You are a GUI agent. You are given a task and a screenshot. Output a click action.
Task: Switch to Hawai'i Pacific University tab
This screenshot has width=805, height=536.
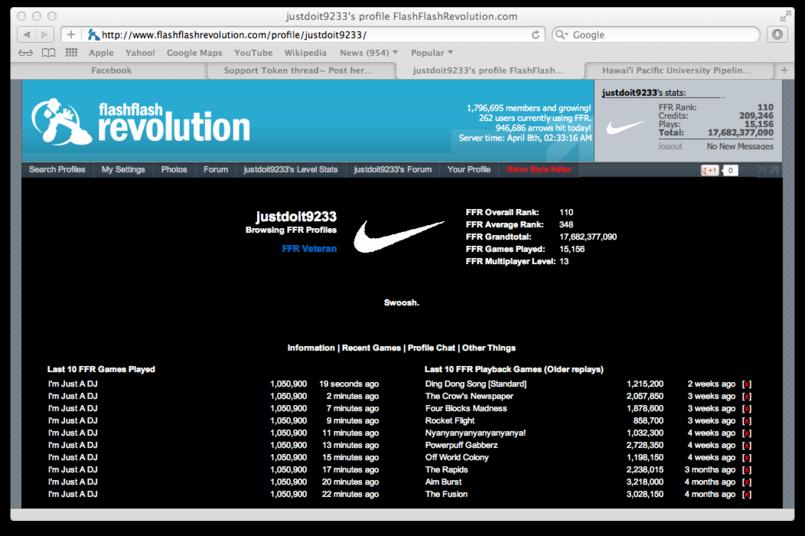tap(677, 70)
